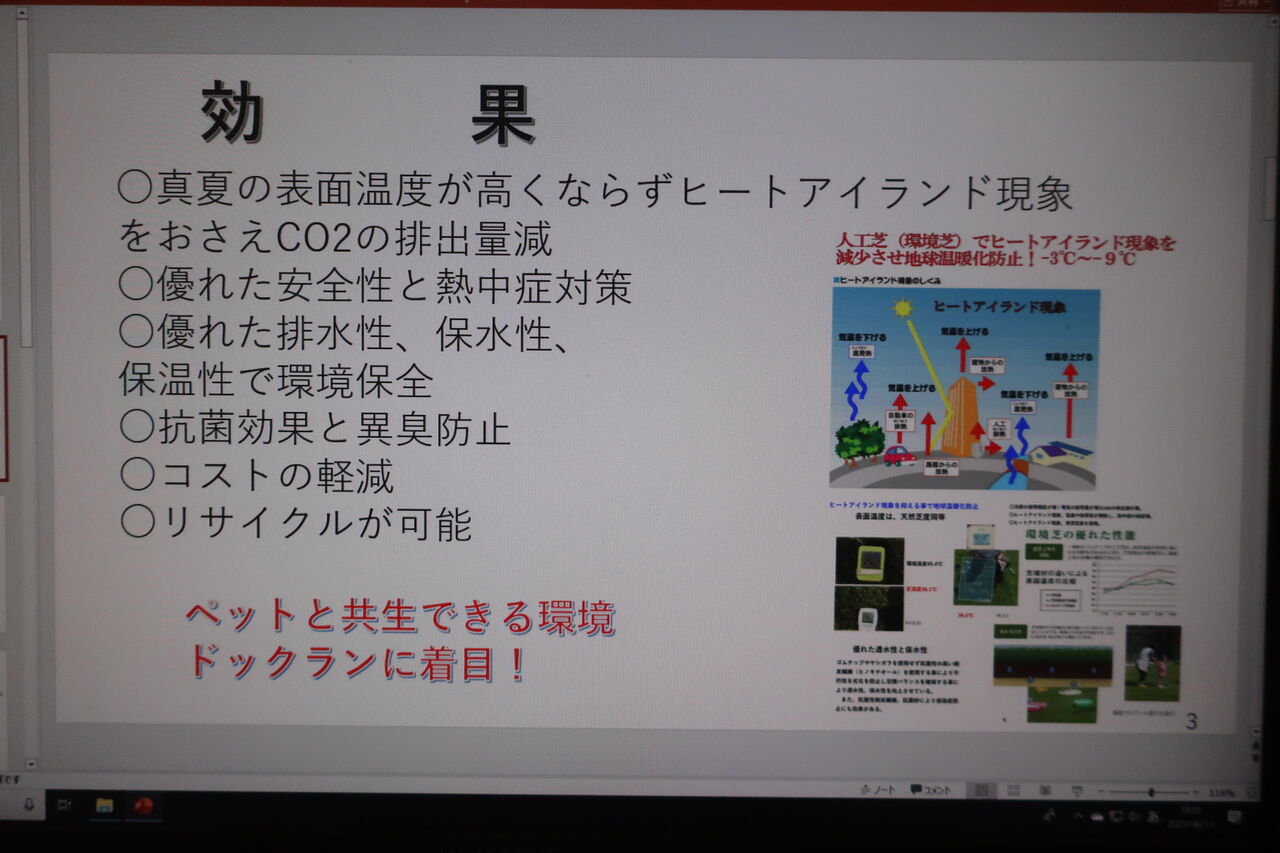This screenshot has width=1280, height=853.
Task: Click the PowerPoint icon on taskbar
Action: click(x=144, y=806)
